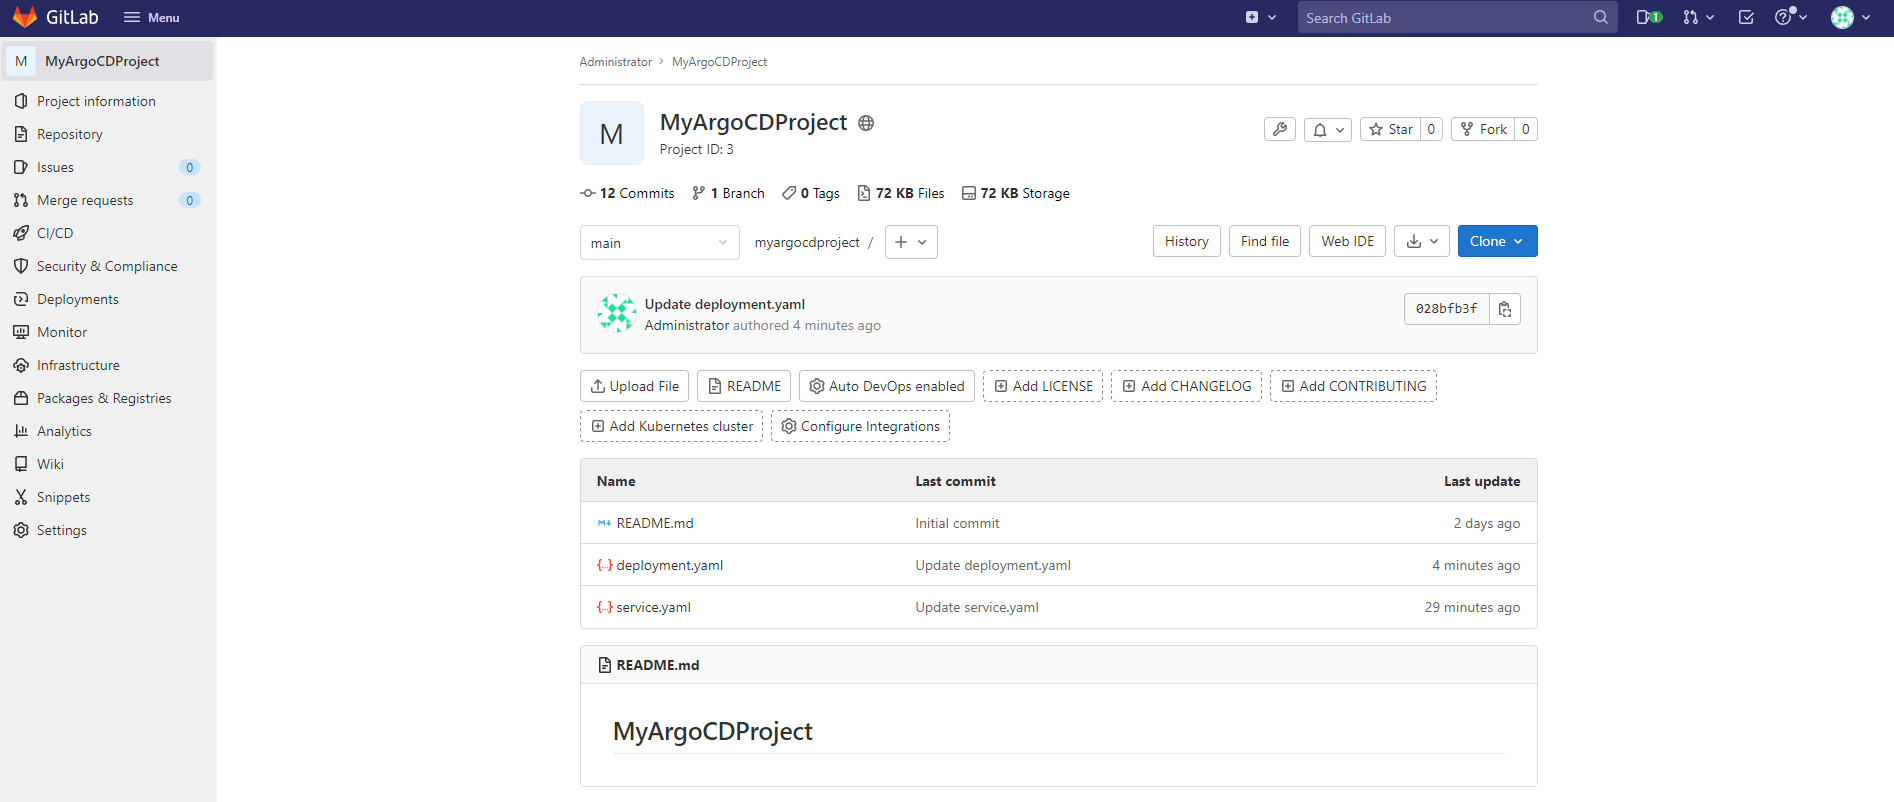This screenshot has height=802, width=1894.
Task: Open the Help question mark menu
Action: tap(1790, 17)
